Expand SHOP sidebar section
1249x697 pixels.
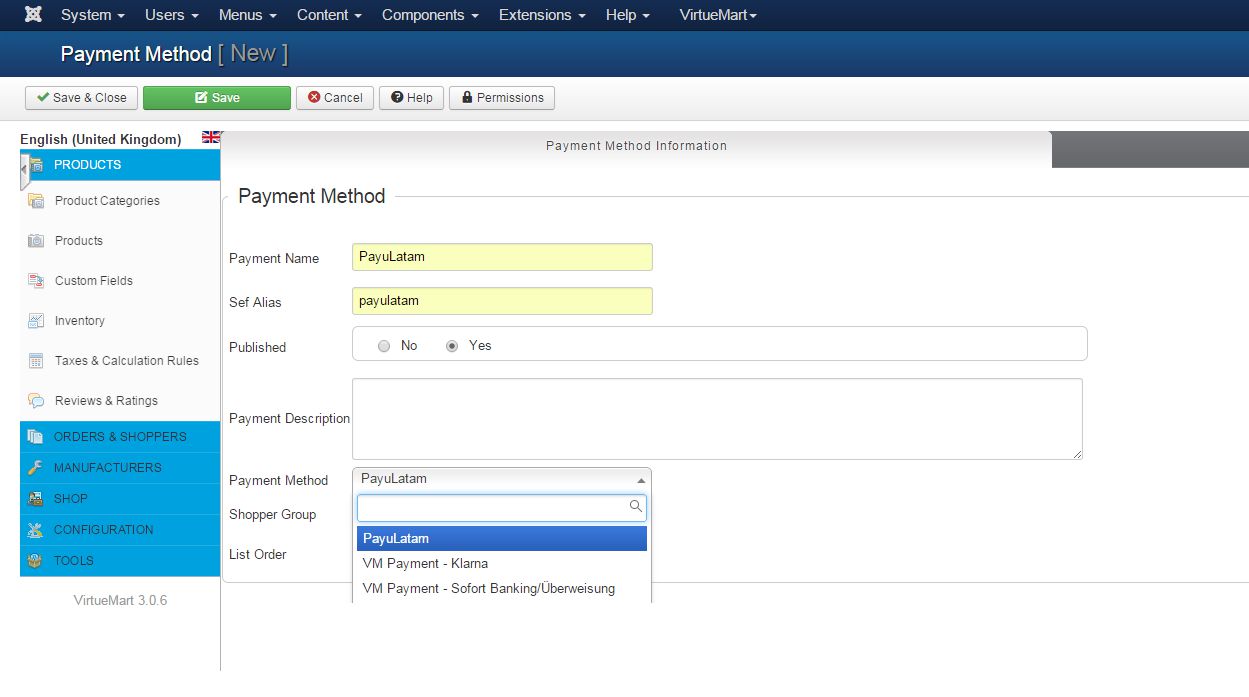pos(120,499)
